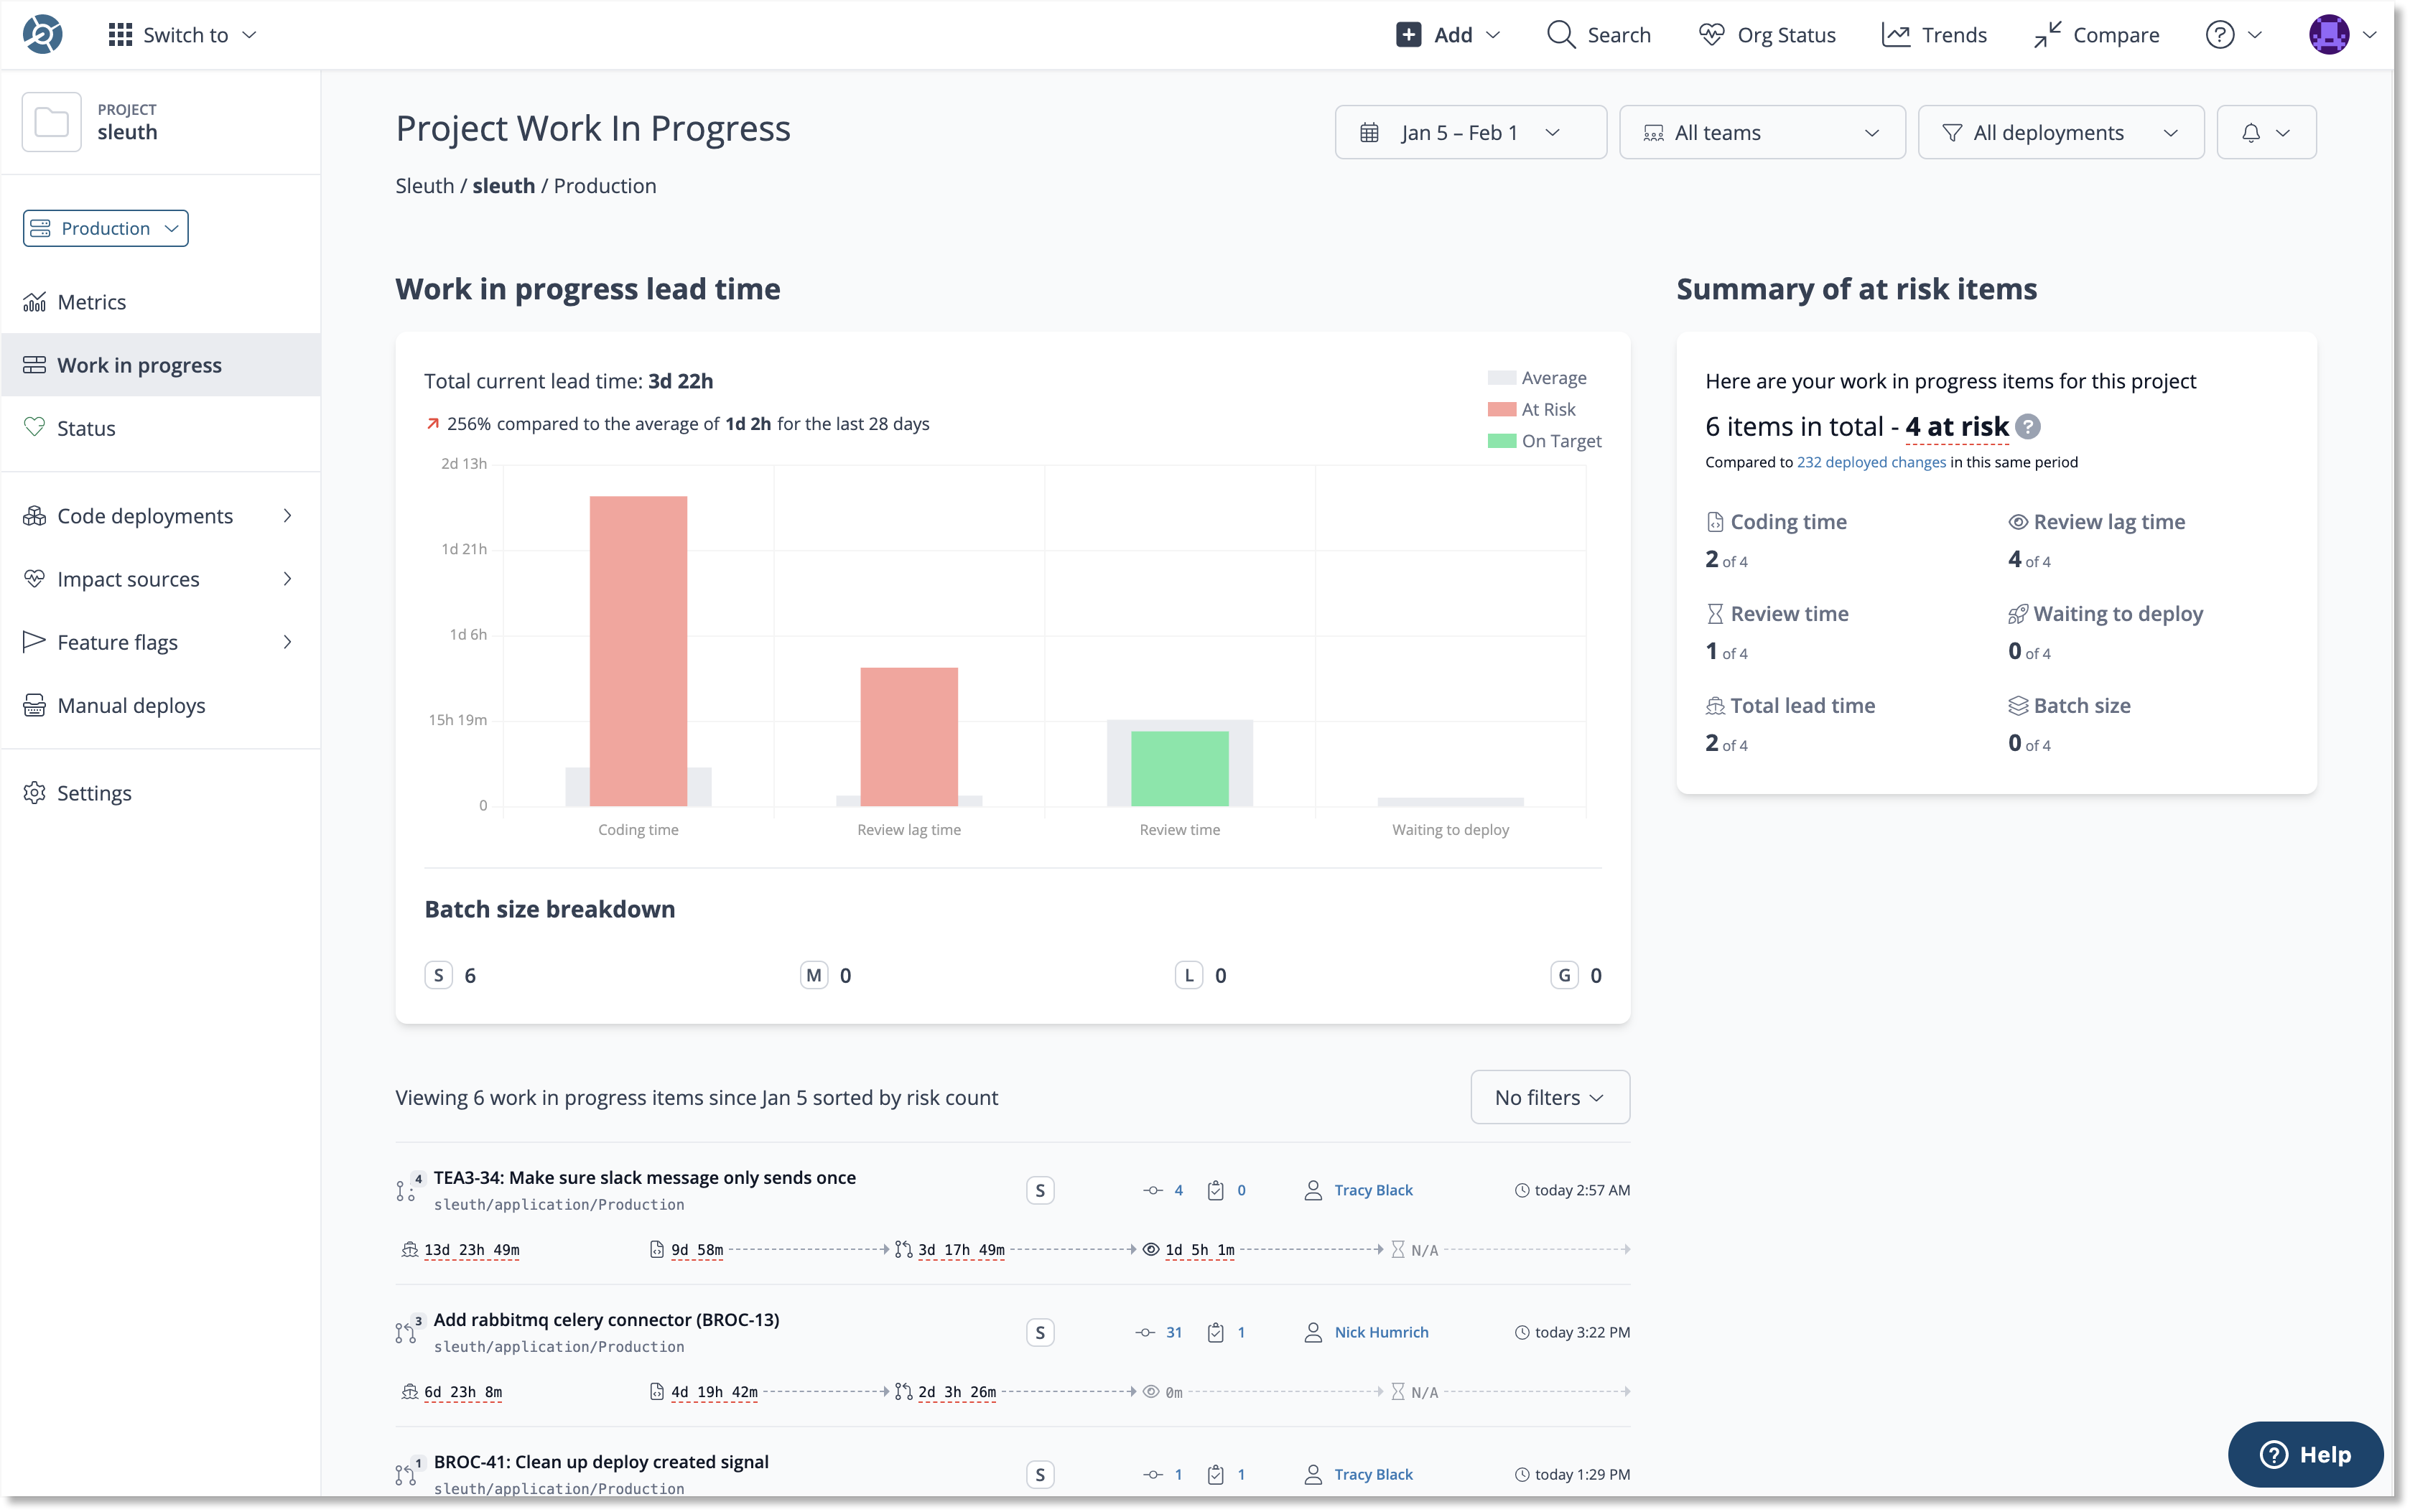Open Trends chart view
Viewport: 2410px width, 1512px height.
[1934, 35]
